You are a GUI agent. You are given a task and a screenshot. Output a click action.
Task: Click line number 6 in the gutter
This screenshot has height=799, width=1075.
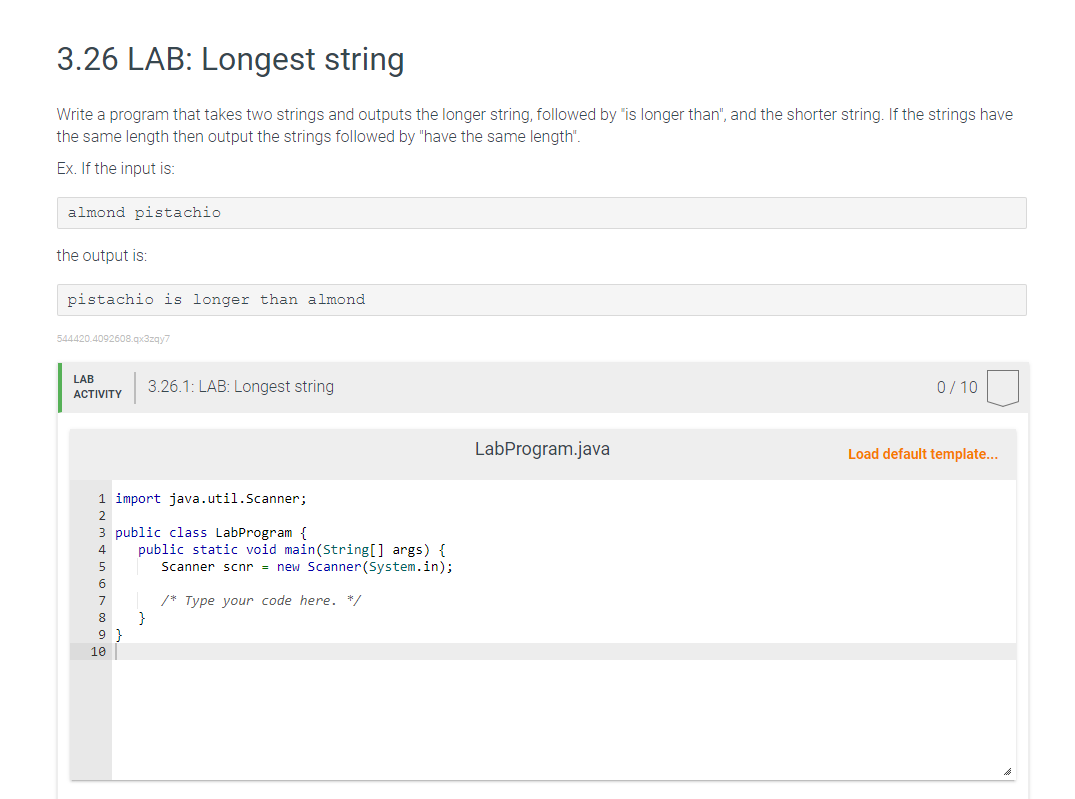[x=102, y=584]
